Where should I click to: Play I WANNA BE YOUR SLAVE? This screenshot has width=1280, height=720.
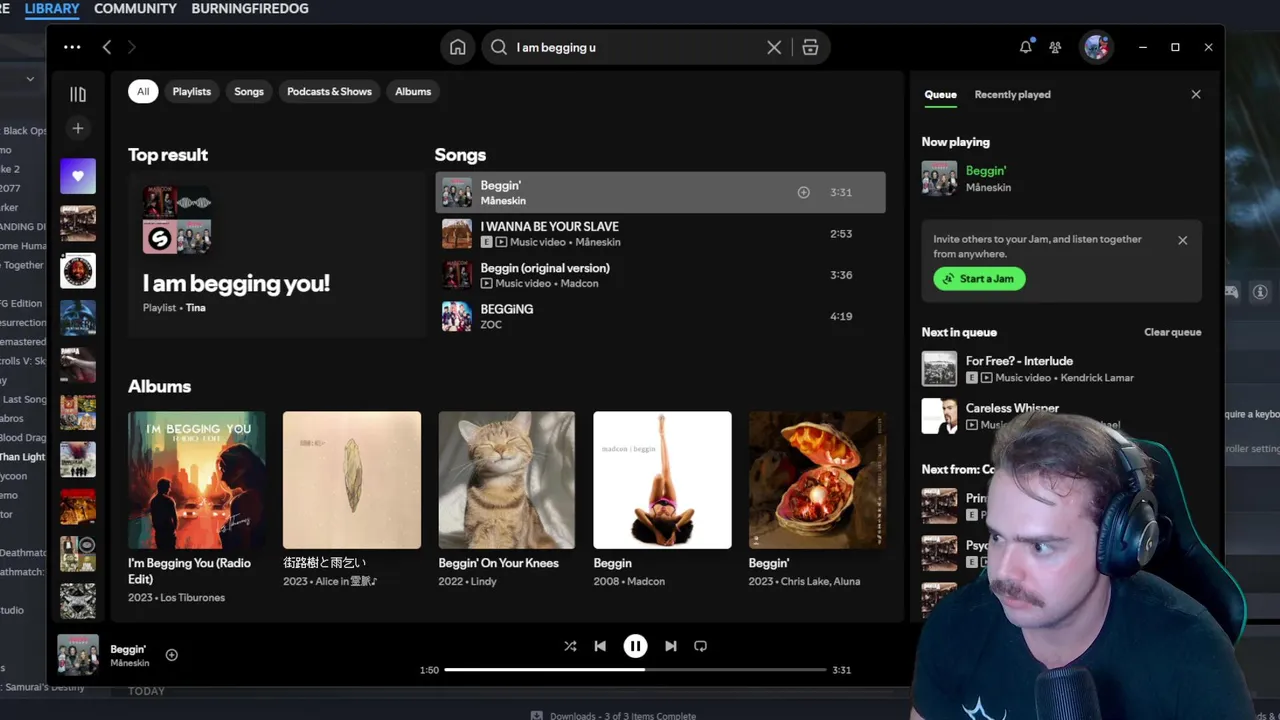(660, 234)
